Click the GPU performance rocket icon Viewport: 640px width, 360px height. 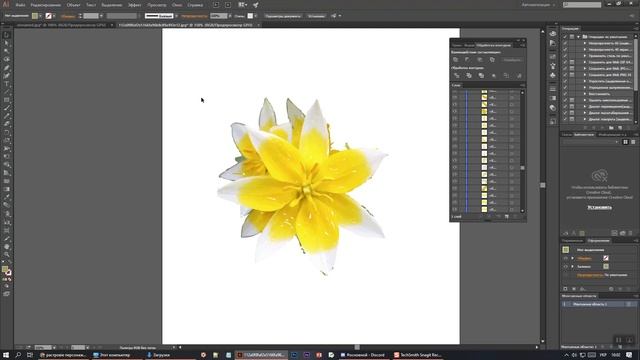256,5
